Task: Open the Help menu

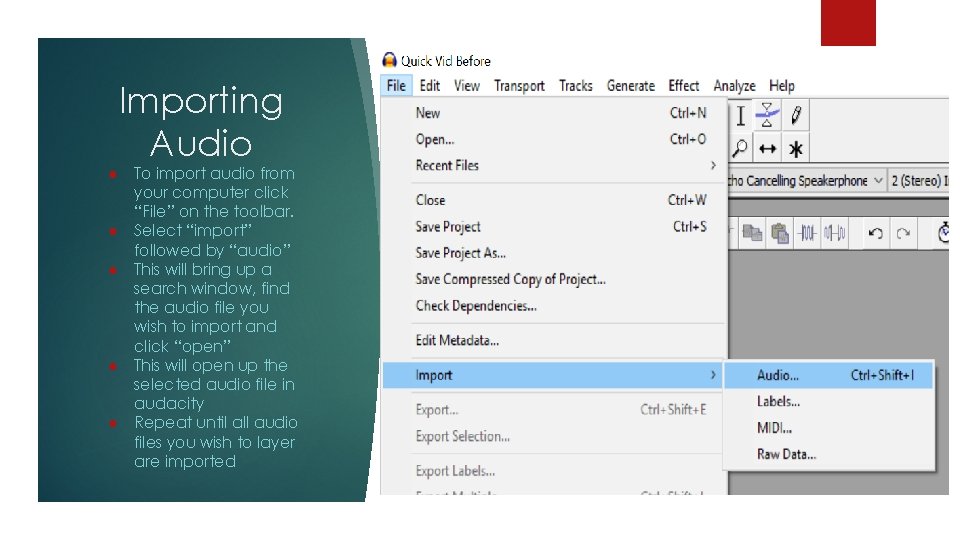Action: pyautogui.click(x=782, y=86)
